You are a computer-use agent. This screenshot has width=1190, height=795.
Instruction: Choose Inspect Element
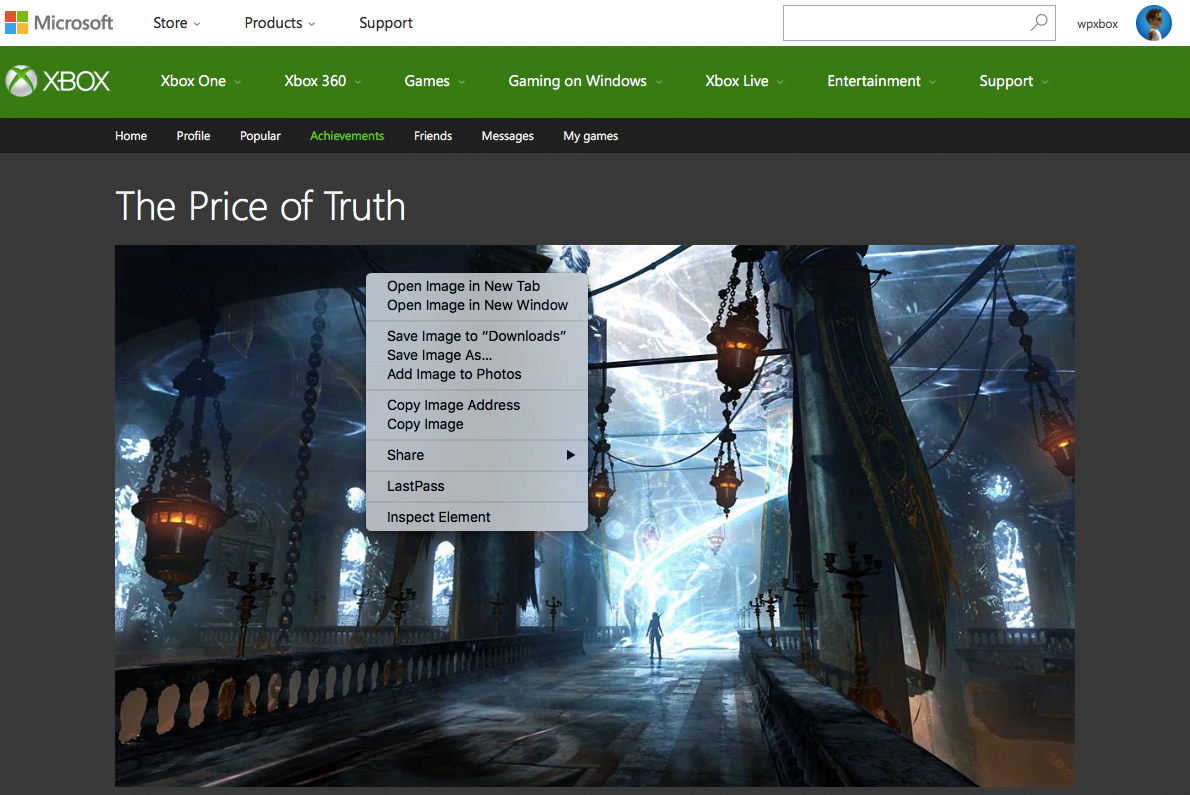point(477,517)
